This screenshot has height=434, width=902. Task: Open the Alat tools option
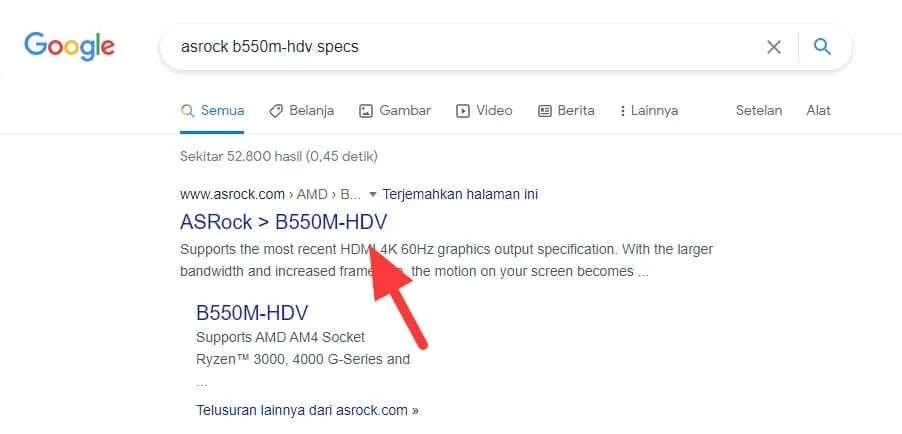click(819, 111)
